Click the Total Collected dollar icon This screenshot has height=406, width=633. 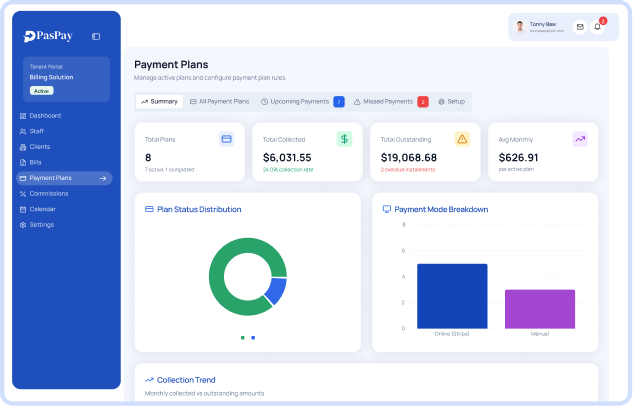pyautogui.click(x=344, y=139)
